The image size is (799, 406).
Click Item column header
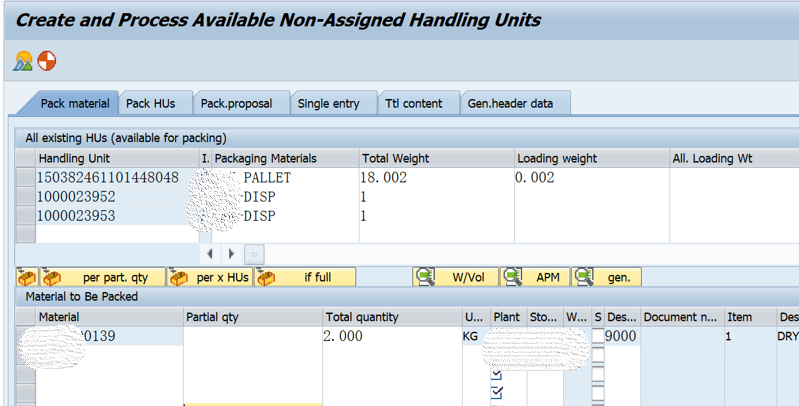pyautogui.click(x=750, y=317)
